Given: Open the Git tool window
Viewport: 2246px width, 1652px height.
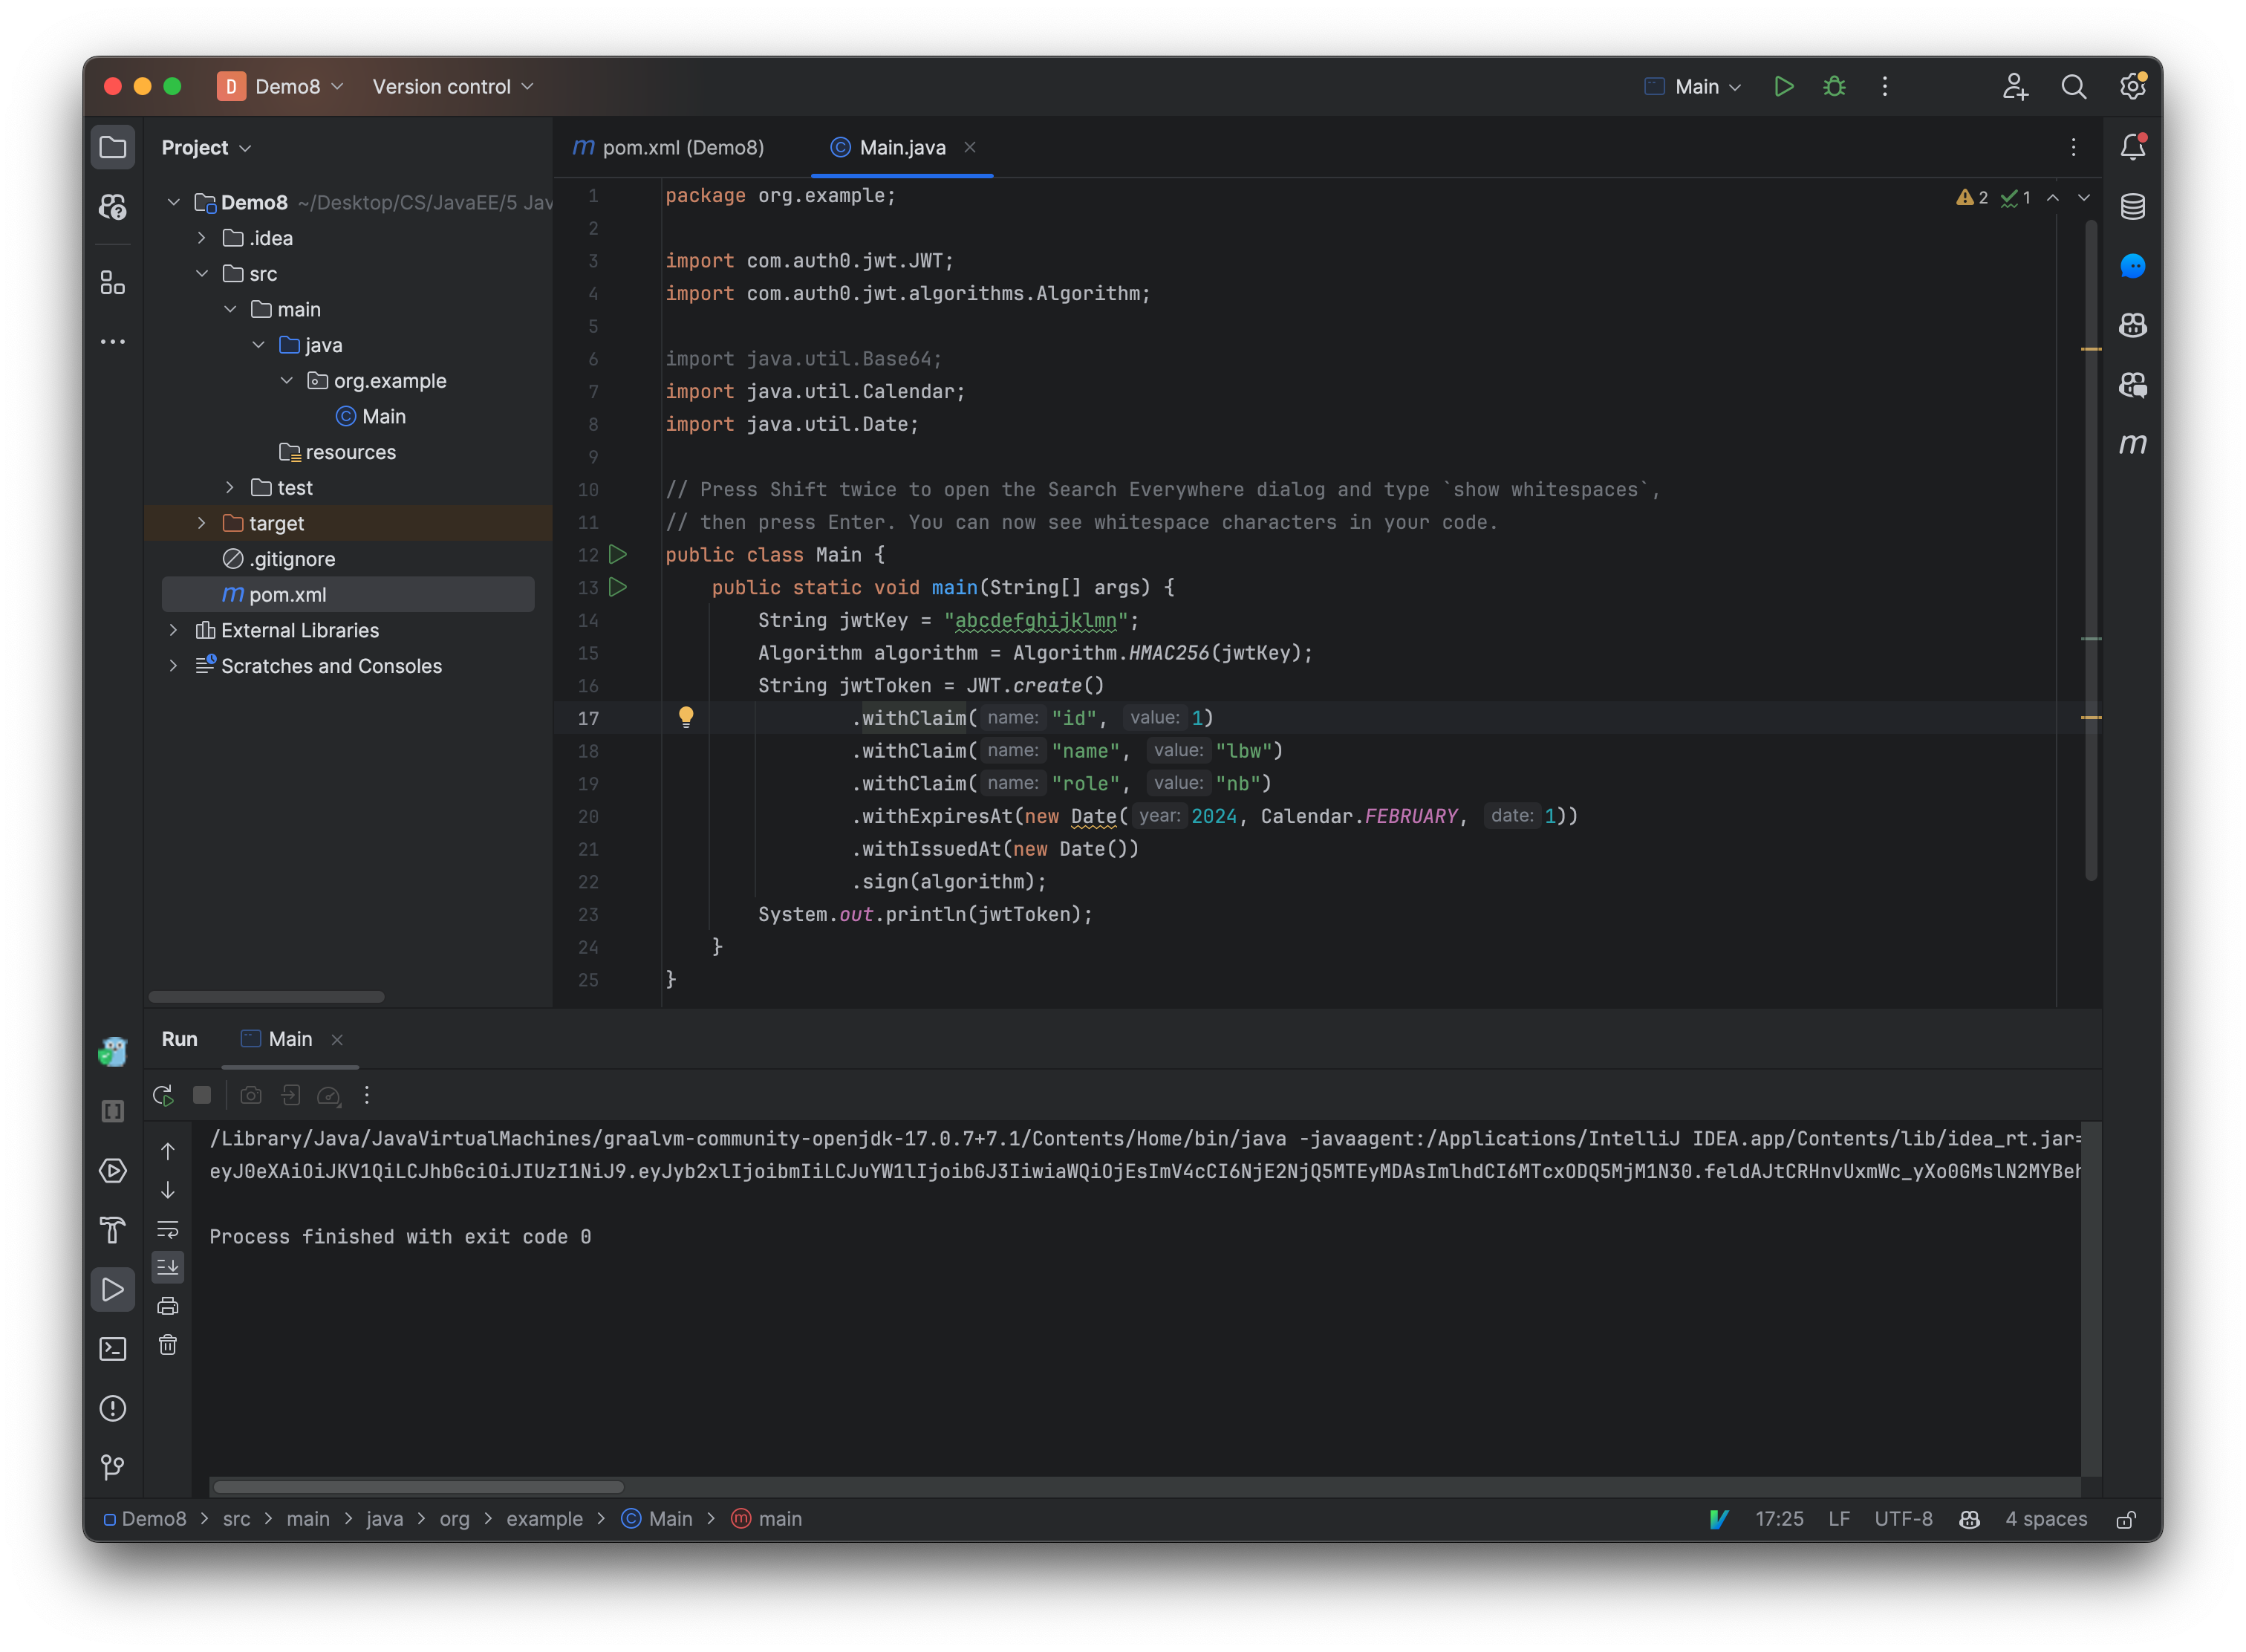Looking at the screenshot, I should pyautogui.click(x=113, y=1467).
